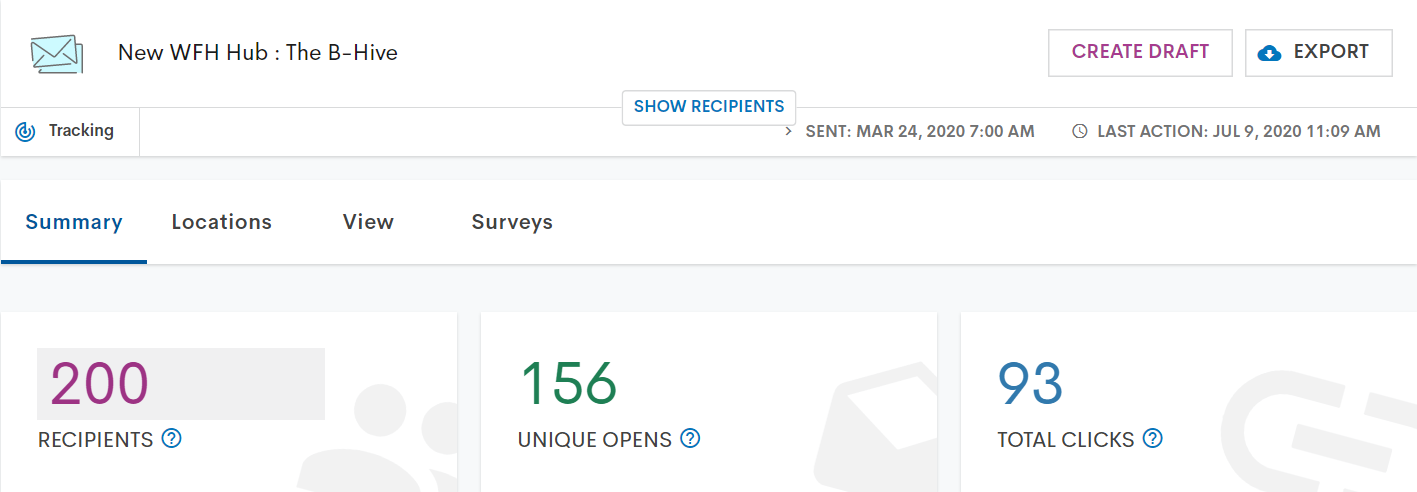The width and height of the screenshot is (1417, 492).
Task: Export the tracking report
Action: (1318, 52)
